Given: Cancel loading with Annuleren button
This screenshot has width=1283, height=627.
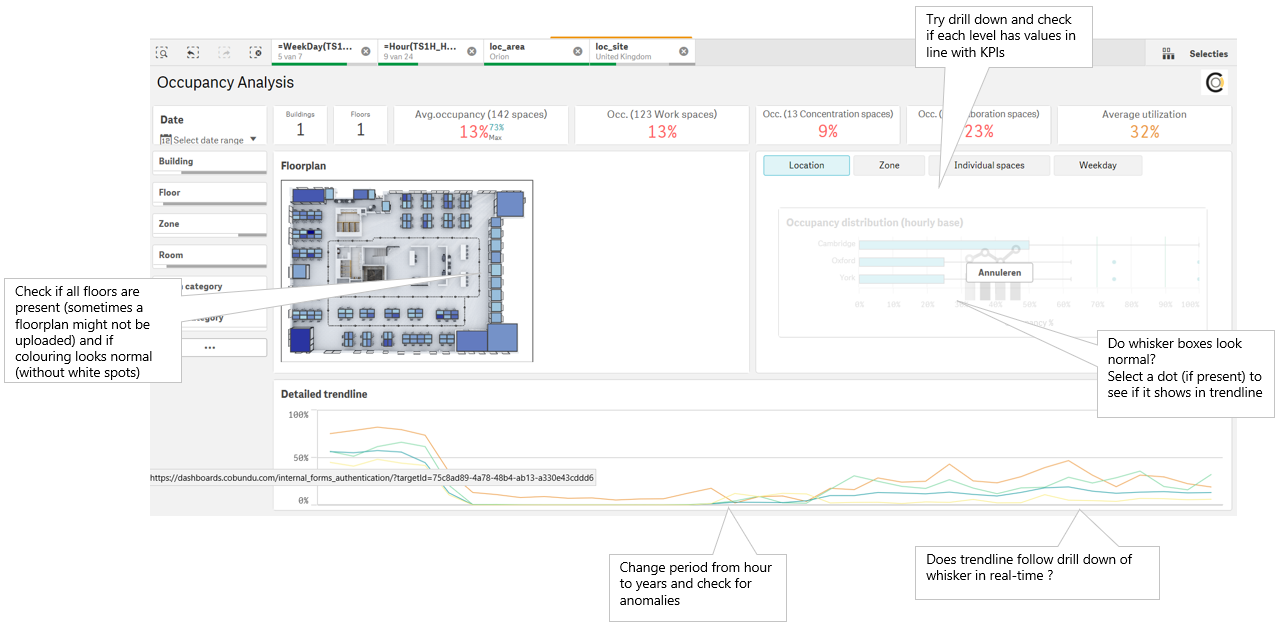Looking at the screenshot, I should pyautogui.click(x=999, y=271).
